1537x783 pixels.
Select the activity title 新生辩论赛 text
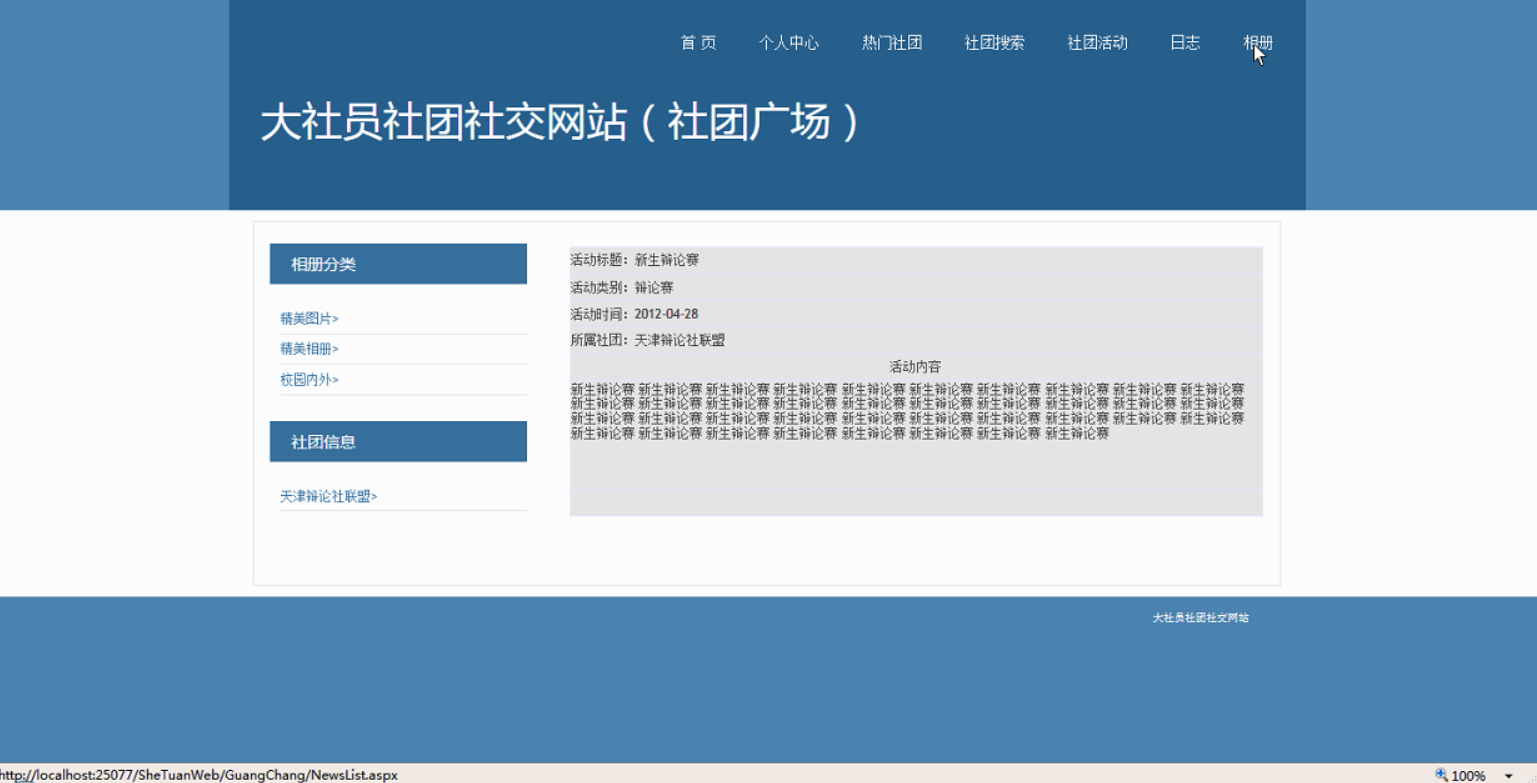pyautogui.click(x=667, y=260)
